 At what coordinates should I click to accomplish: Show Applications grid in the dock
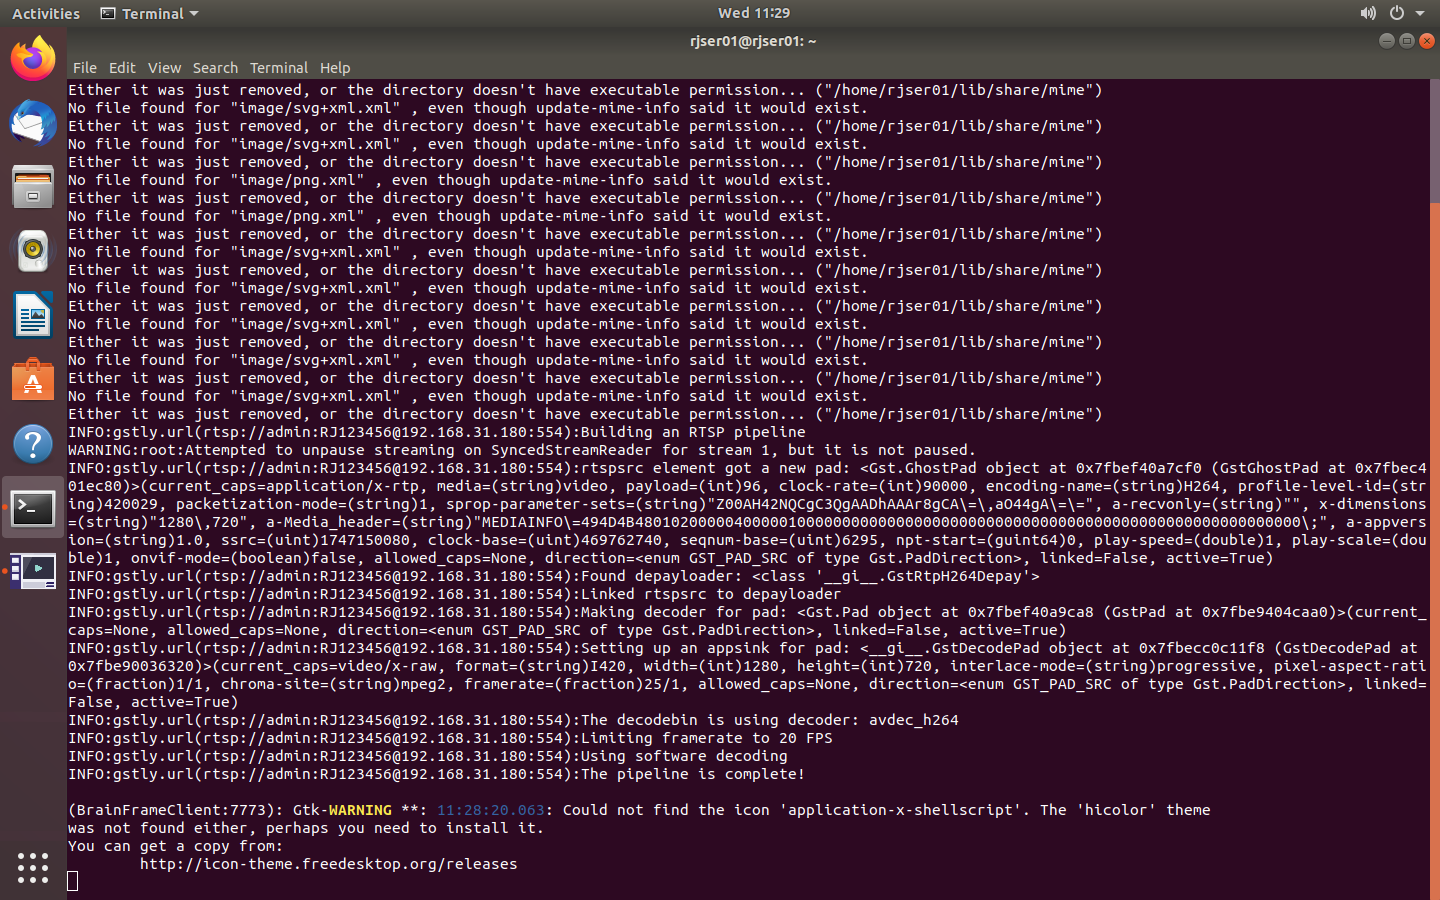point(33,867)
